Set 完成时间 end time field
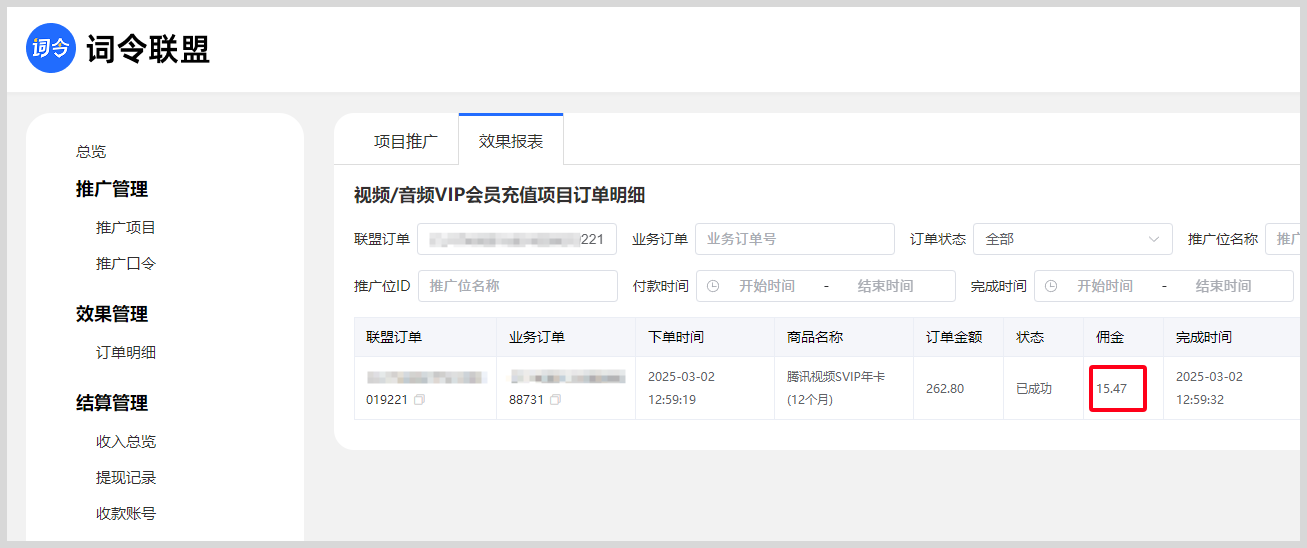Image resolution: width=1307 pixels, height=548 pixels. coord(1223,286)
